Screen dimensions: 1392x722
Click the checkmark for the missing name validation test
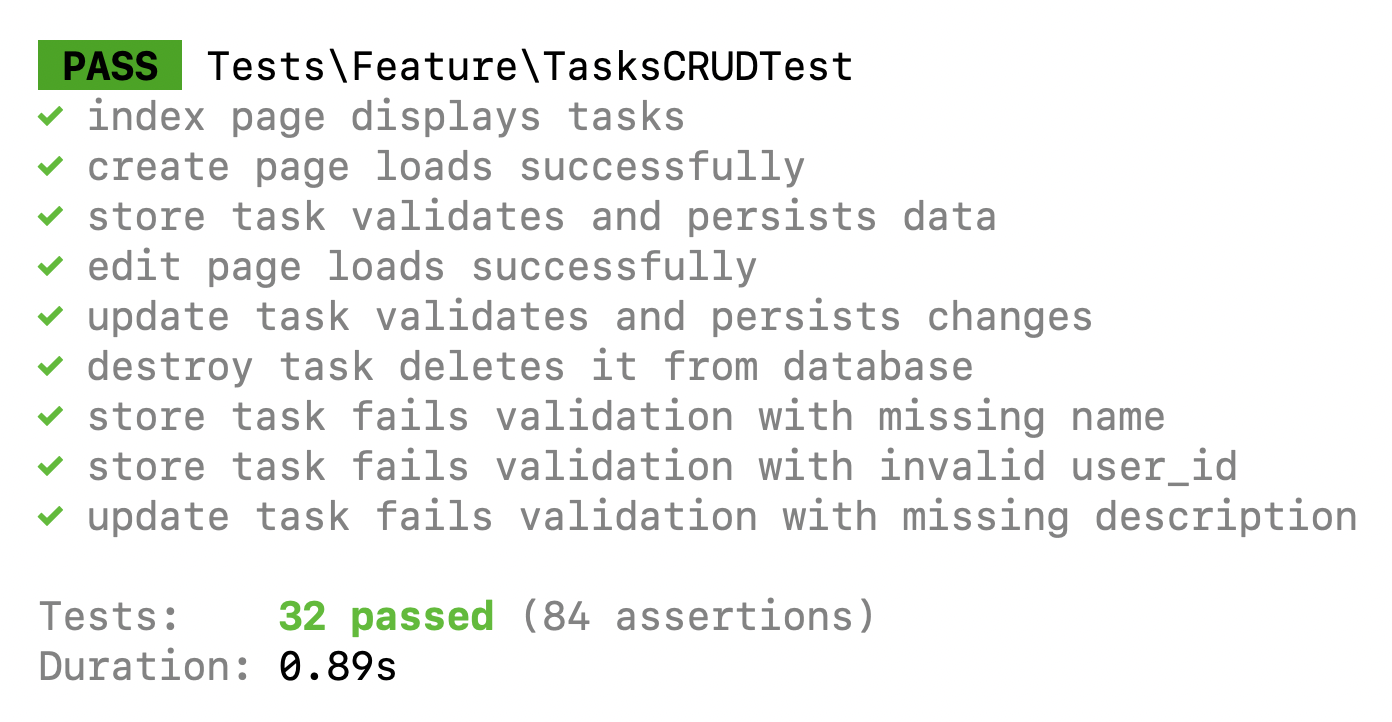(51, 417)
